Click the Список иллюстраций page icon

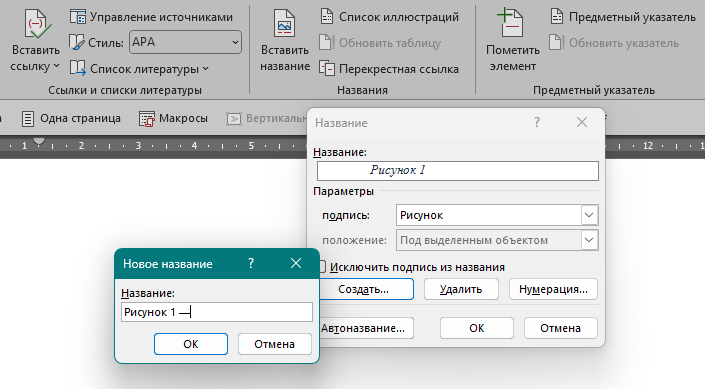click(327, 17)
